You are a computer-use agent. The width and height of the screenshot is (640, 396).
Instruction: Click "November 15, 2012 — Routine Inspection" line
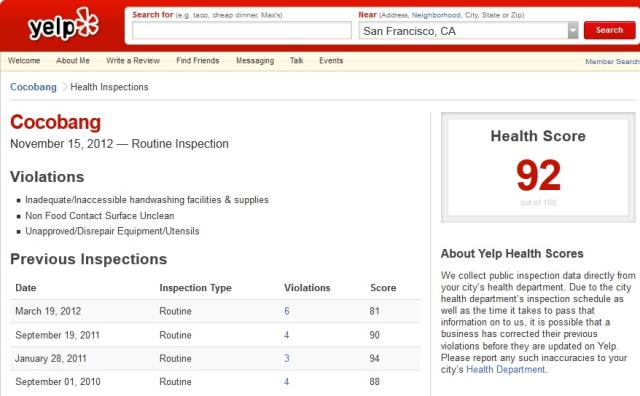point(119,144)
